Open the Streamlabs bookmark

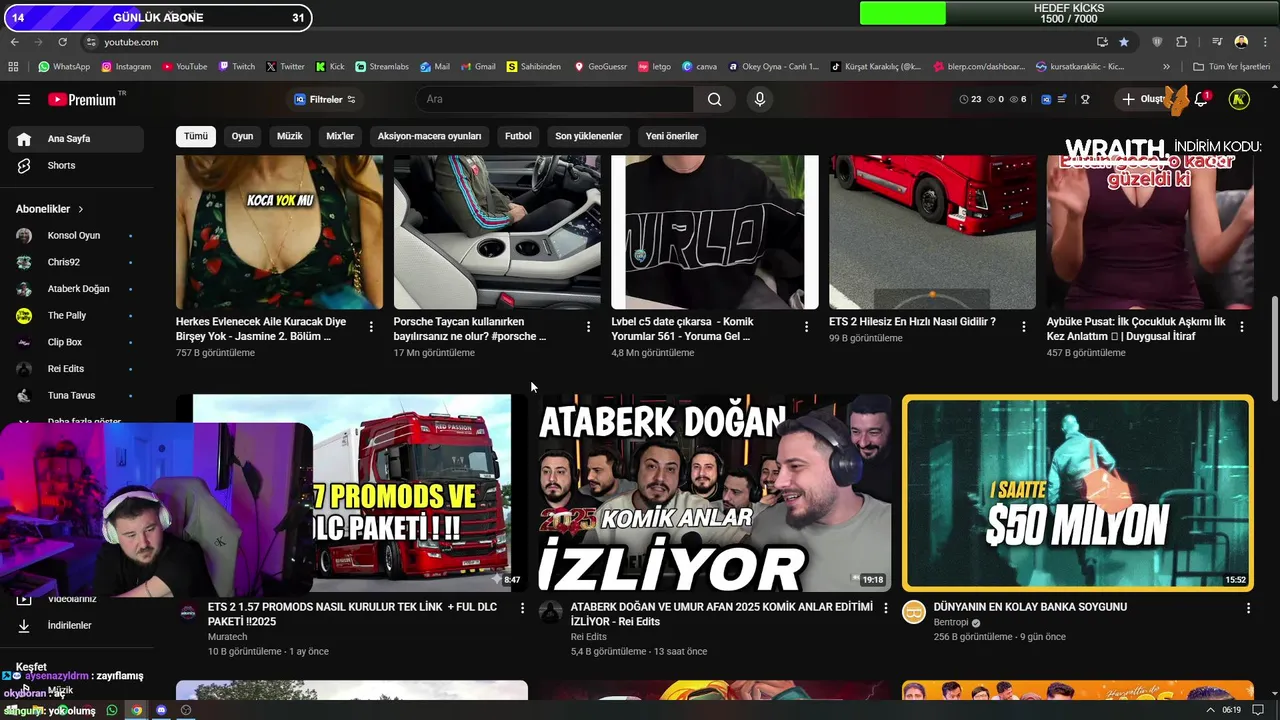pyautogui.click(x=382, y=67)
